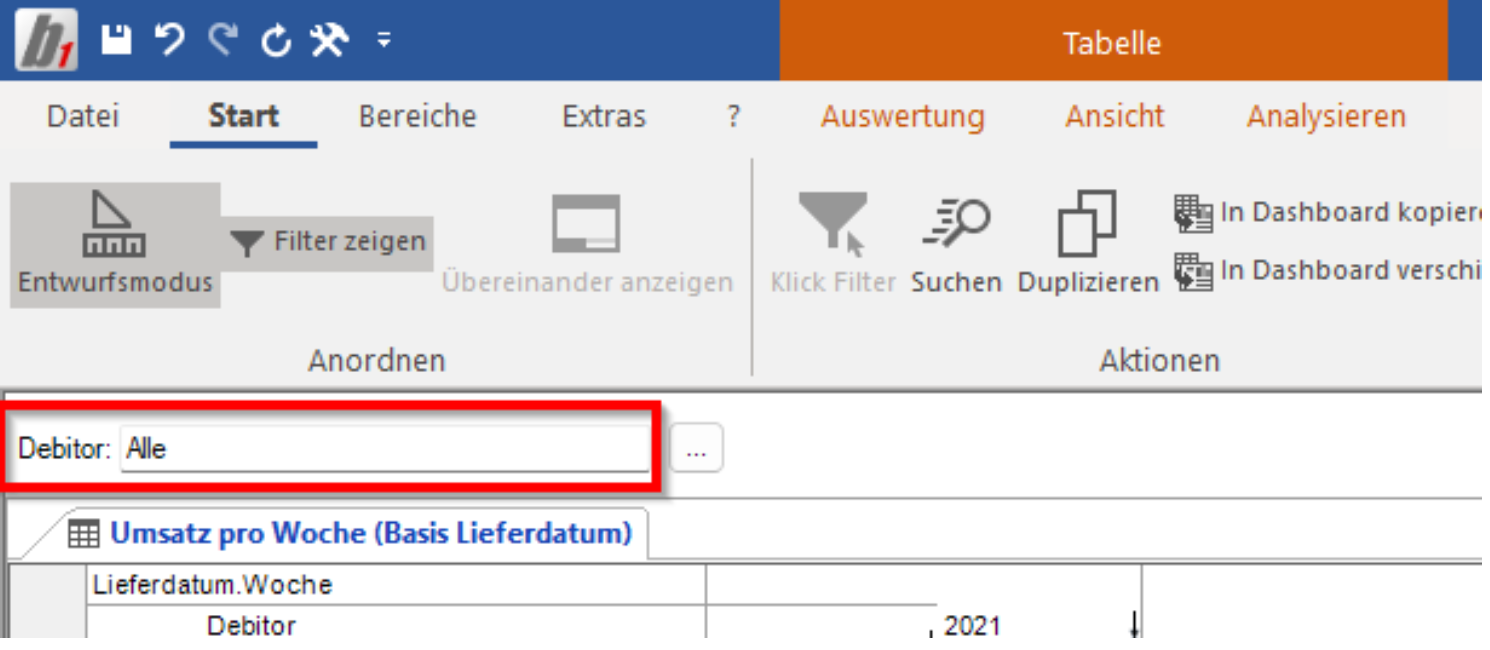Open the help question mark tab
This screenshot has width=1490, height=650.
[734, 116]
